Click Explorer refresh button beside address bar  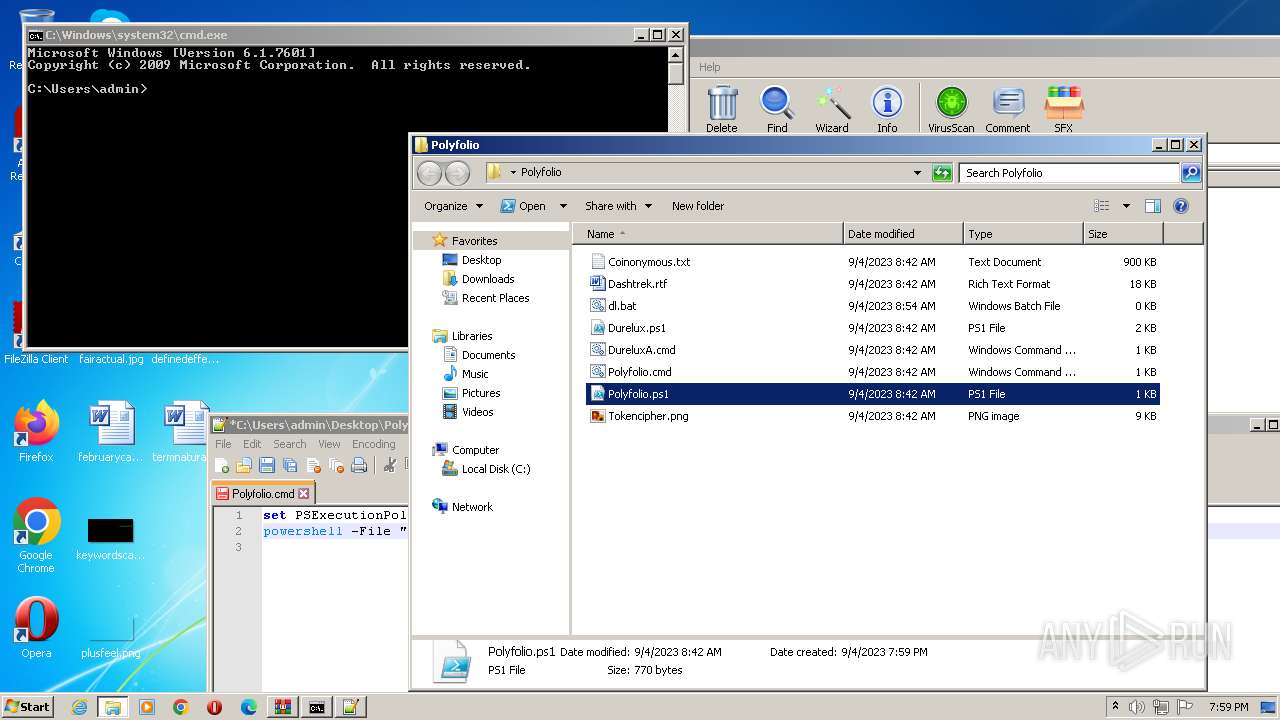pyautogui.click(x=942, y=173)
